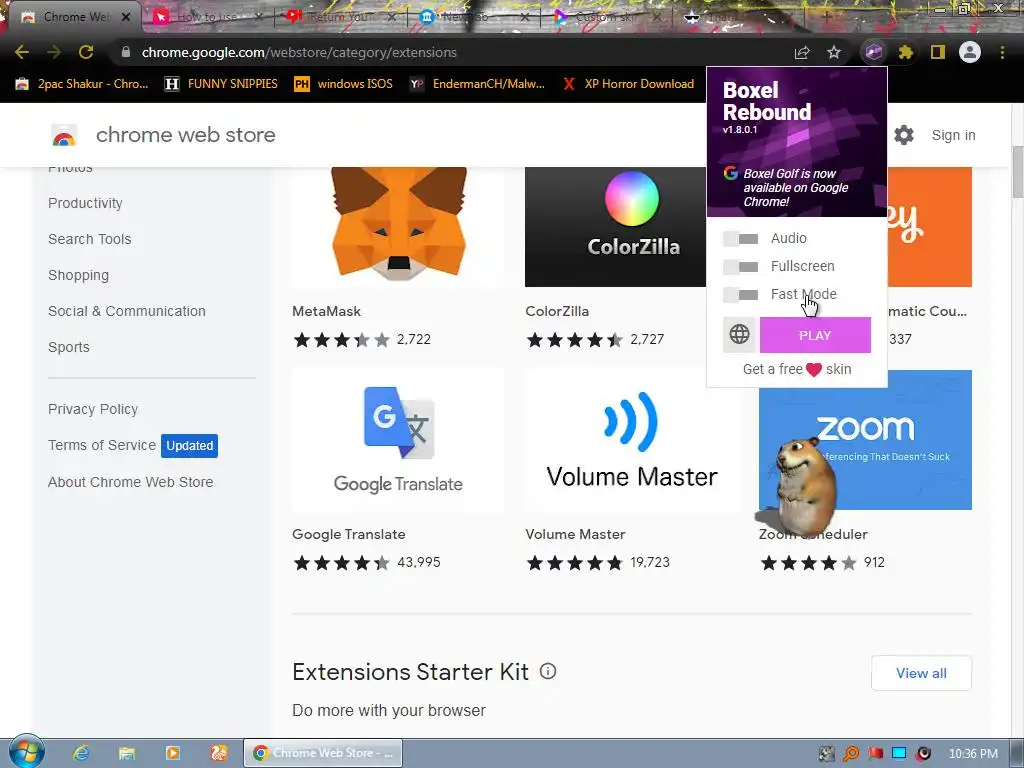
Task: Open the ColorZilla extension thumbnail
Action: click(x=615, y=226)
